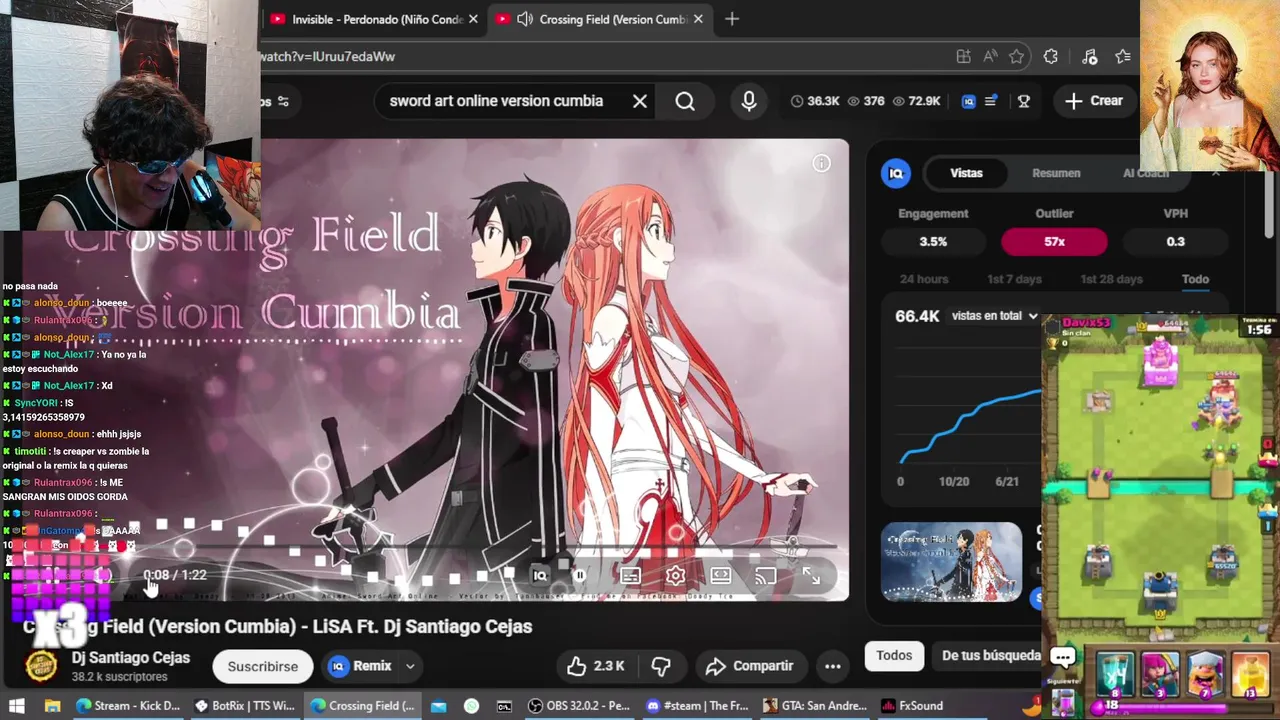Open vidIQ trophy icon in header

pos(1023,101)
